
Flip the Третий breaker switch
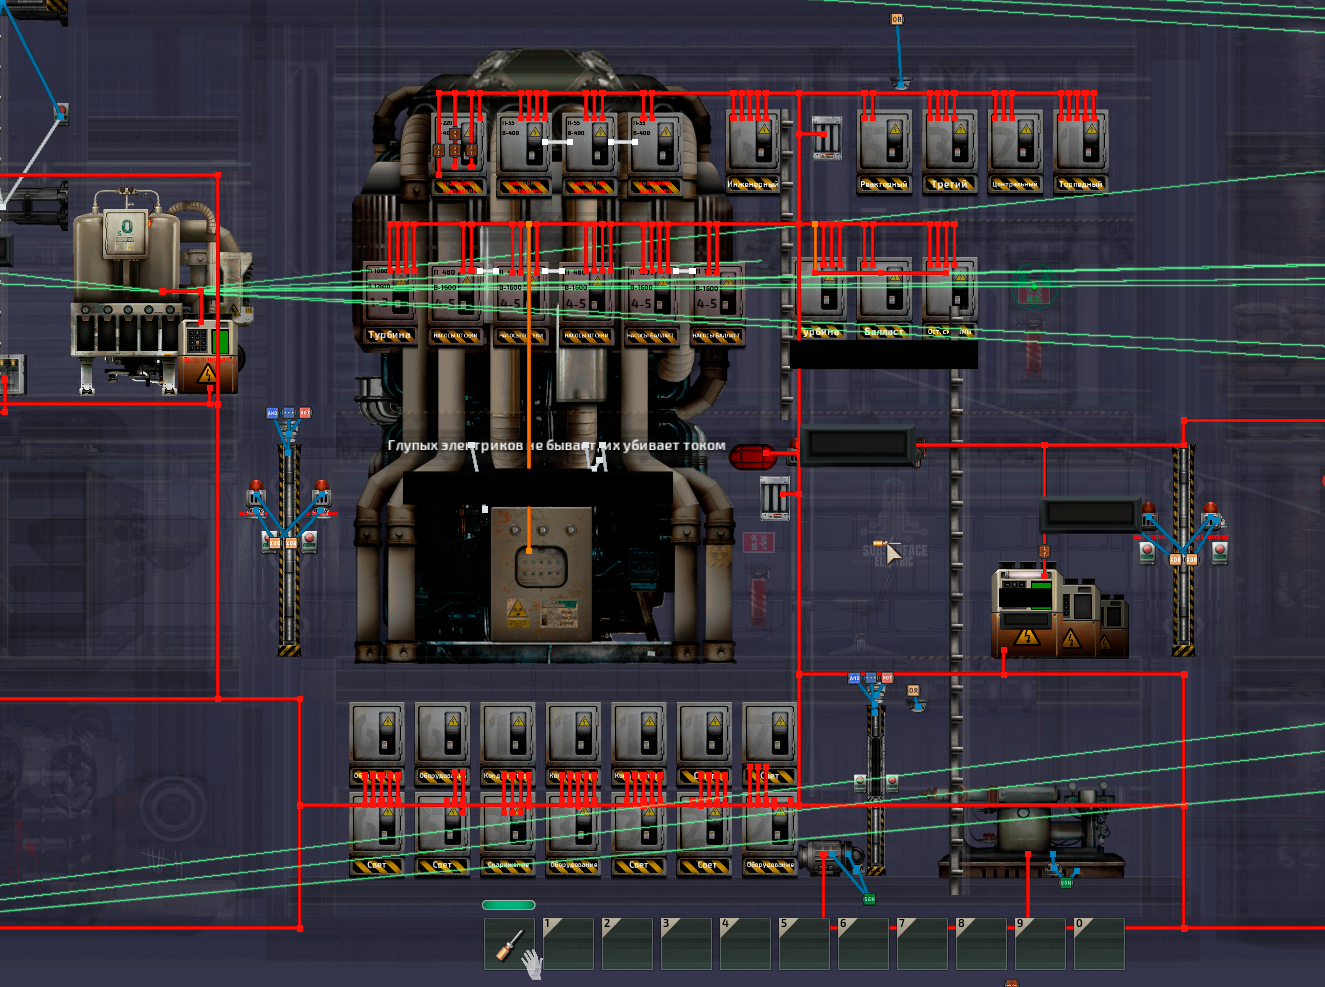coord(950,150)
